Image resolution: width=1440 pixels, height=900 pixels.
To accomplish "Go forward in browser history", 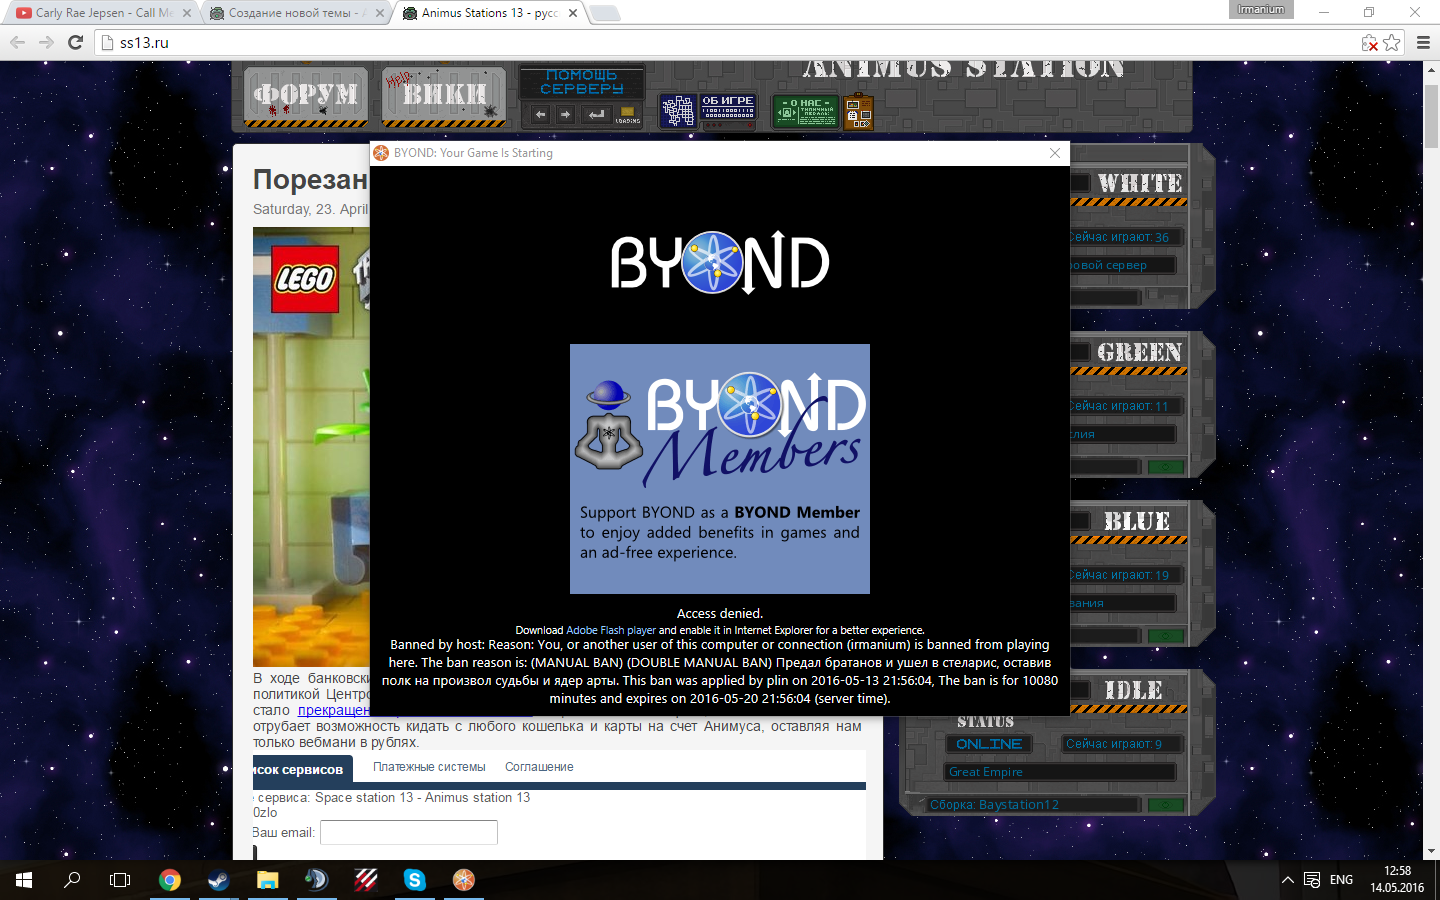I will 46,42.
